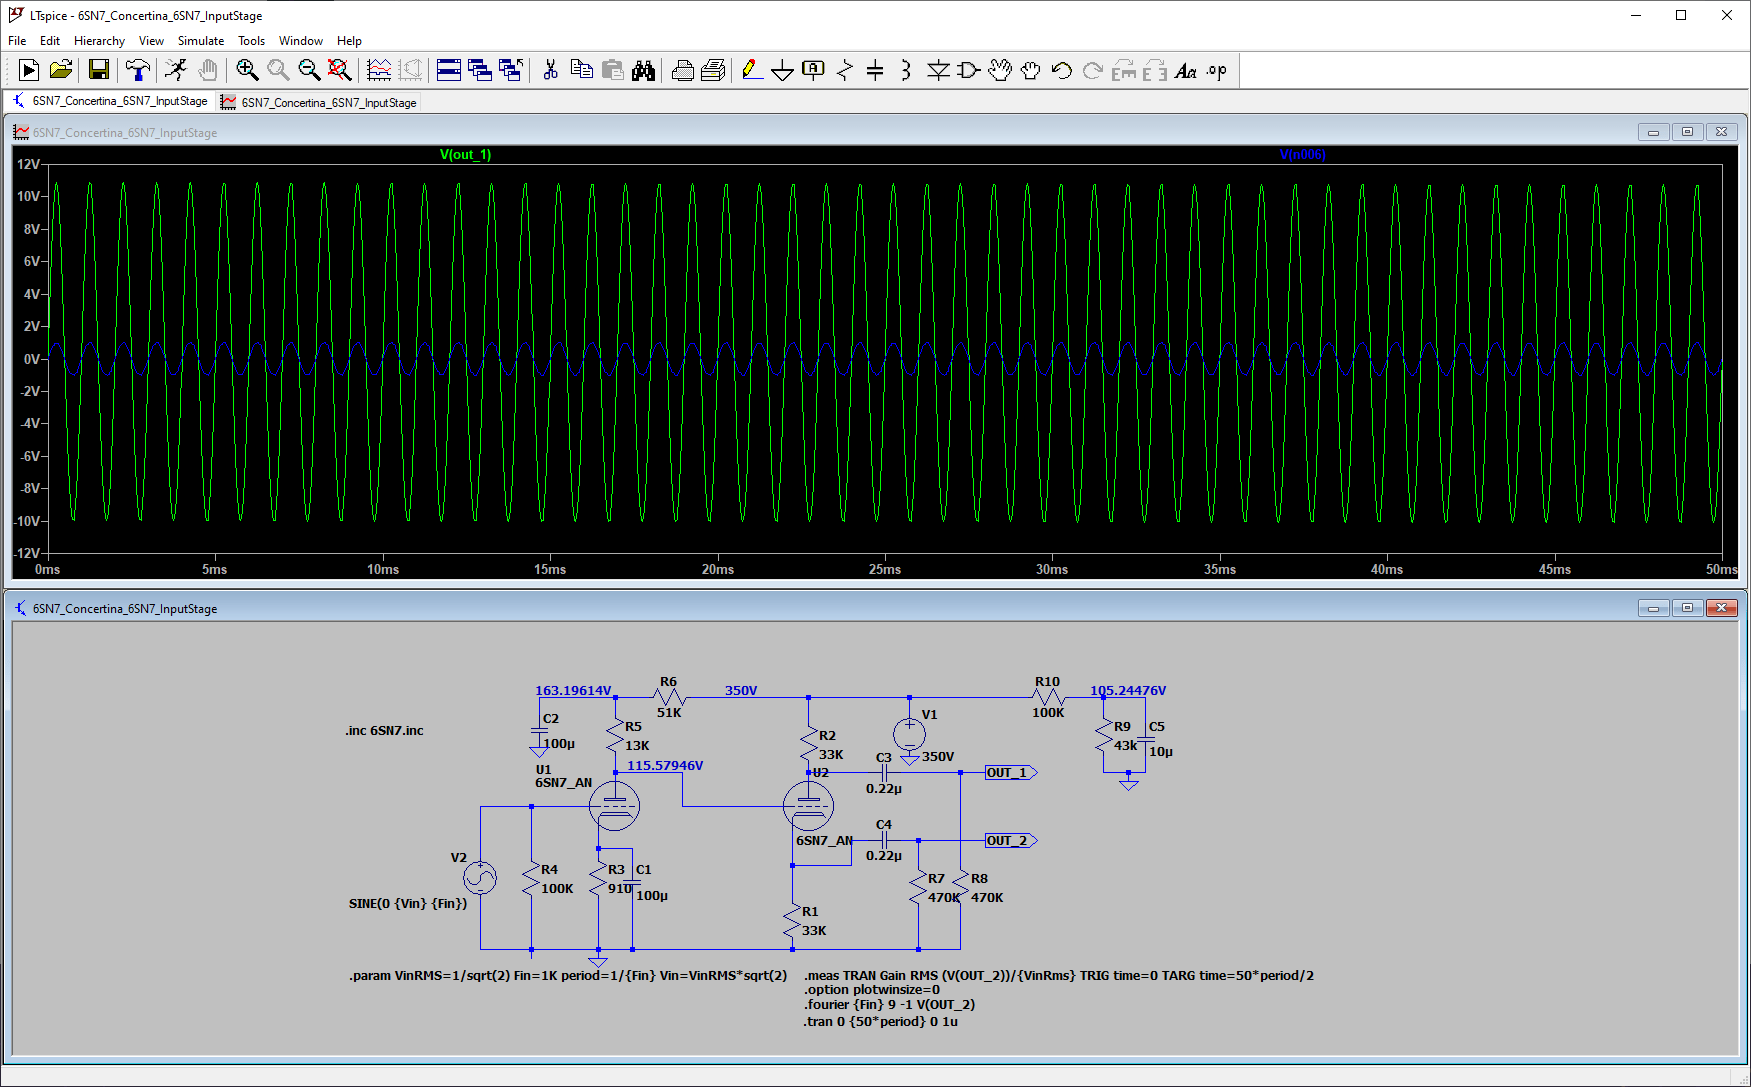Close the waveform plot pane
The image size is (1751, 1087).
coord(1721,132)
